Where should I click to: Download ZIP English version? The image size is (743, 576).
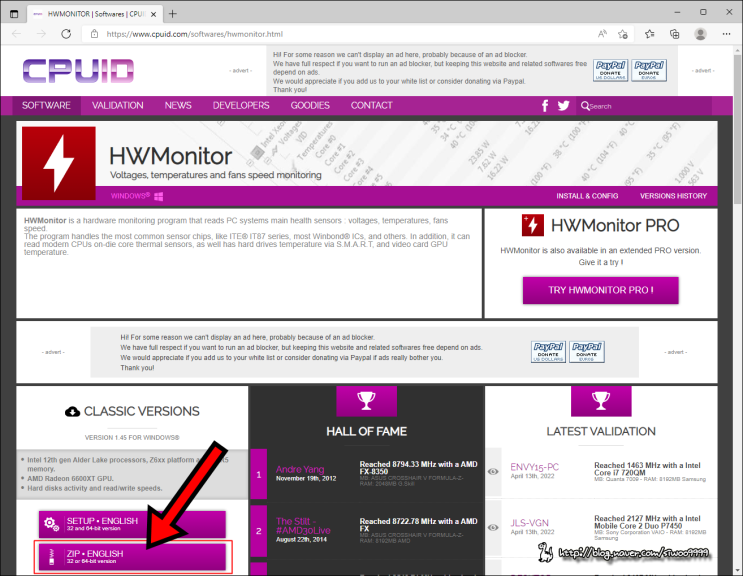tap(132, 557)
